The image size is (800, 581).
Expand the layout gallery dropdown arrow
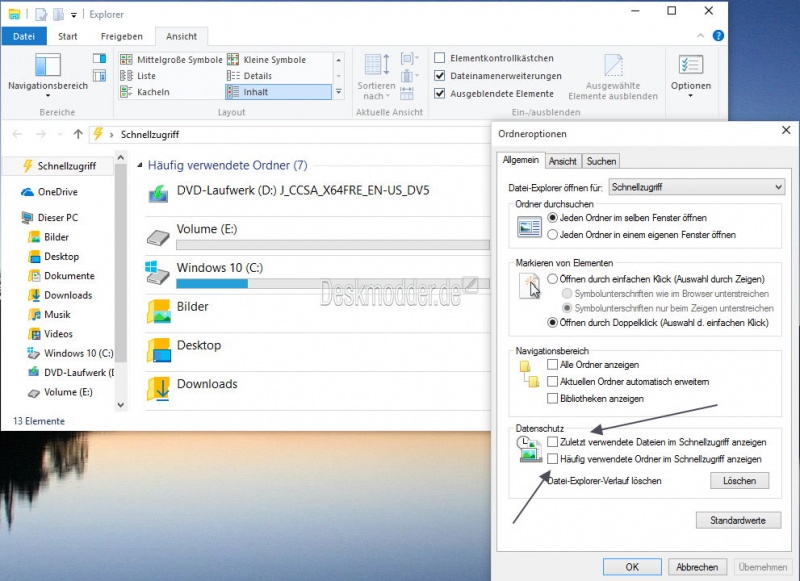click(339, 92)
